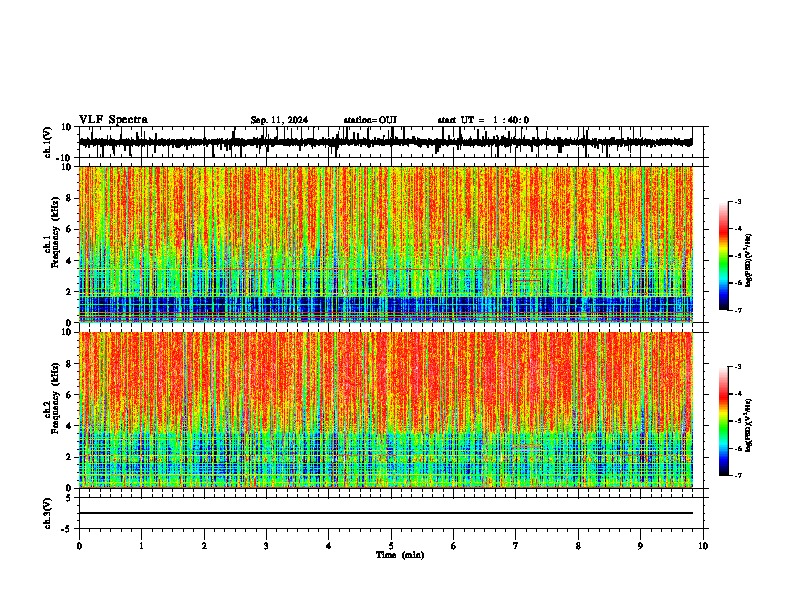Click the "5" tick on ch.3(V) axis
Viewport: 792px width, 612px height.
click(x=69, y=498)
